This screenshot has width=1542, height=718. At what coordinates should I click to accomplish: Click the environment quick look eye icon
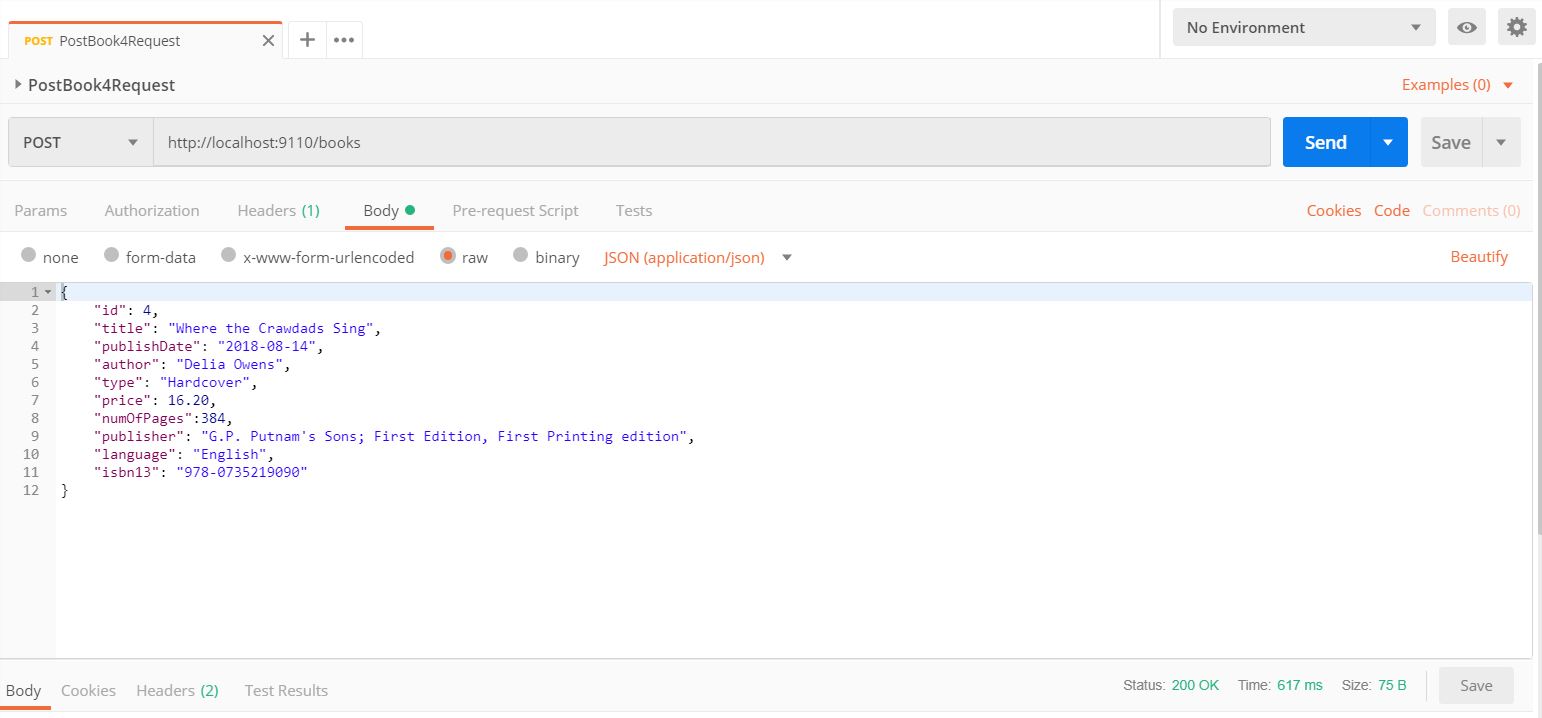tap(1466, 28)
